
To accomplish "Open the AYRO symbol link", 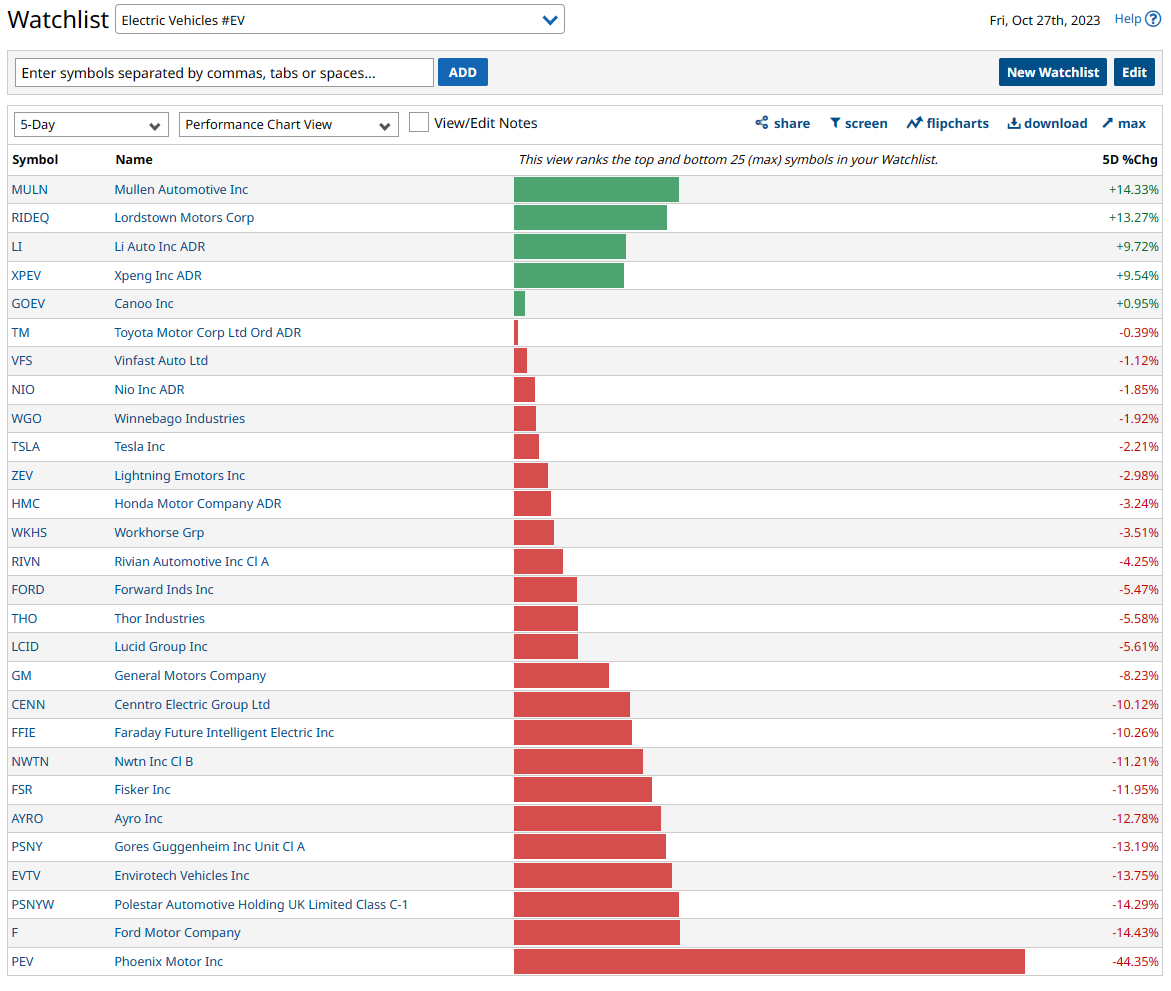I will 27,818.
